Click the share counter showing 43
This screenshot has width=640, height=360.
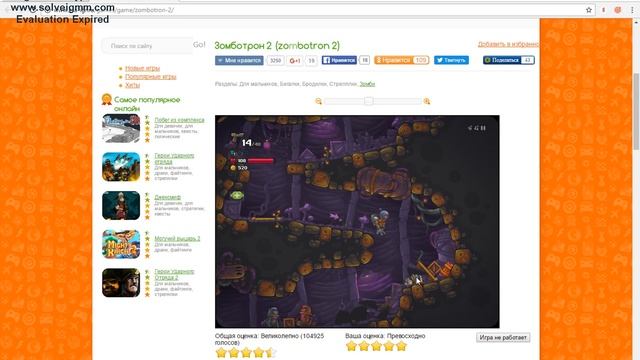[x=527, y=60]
